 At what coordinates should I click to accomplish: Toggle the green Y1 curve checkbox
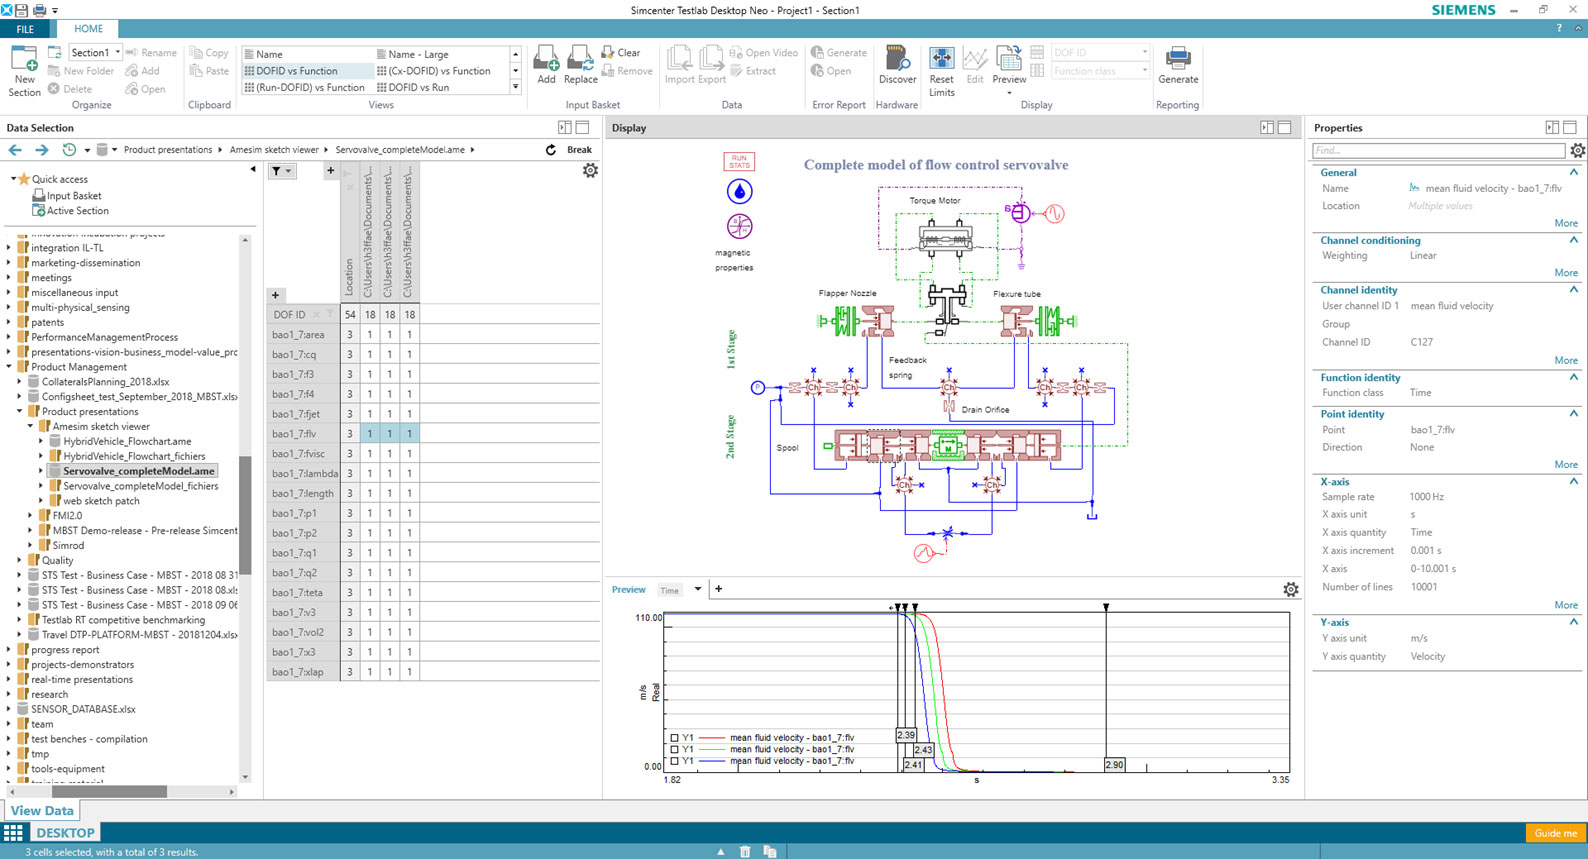coord(675,749)
